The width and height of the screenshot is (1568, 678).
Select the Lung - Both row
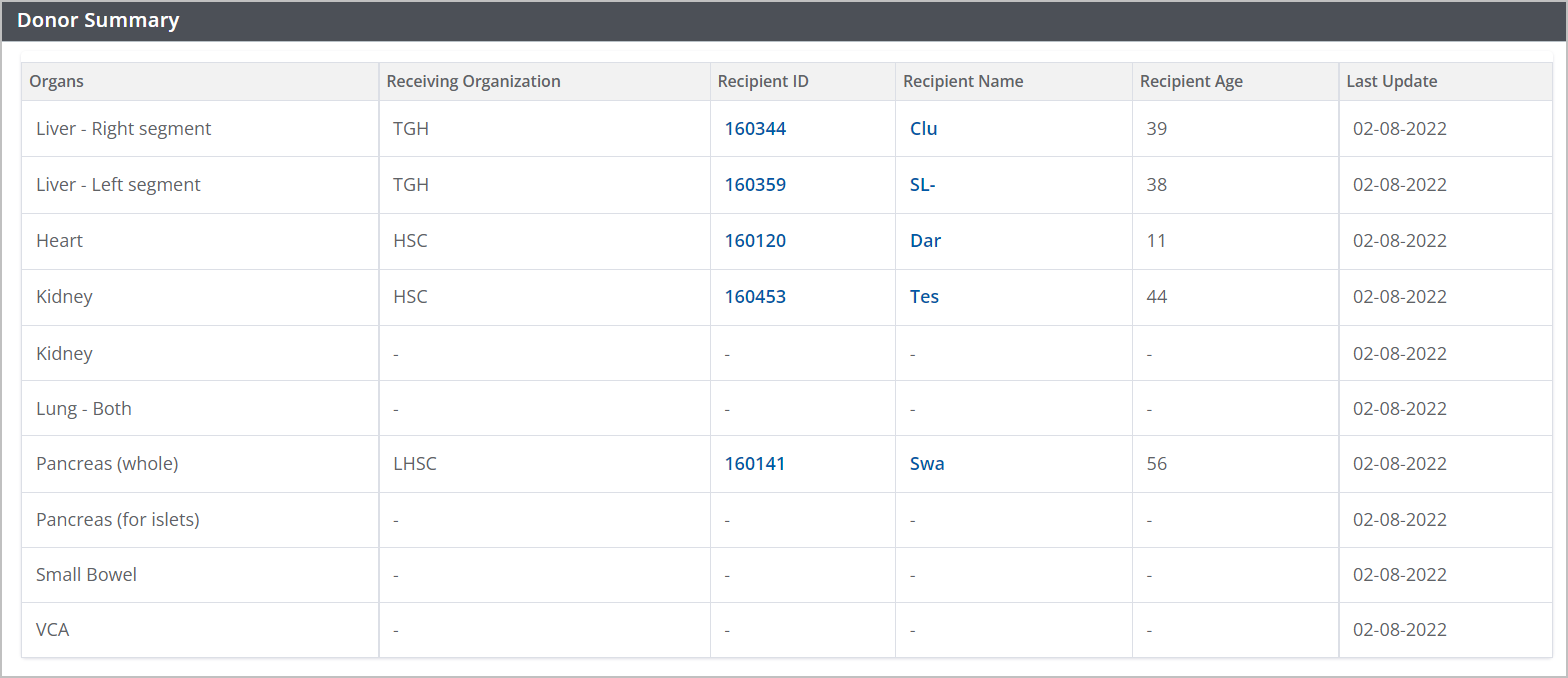(84, 409)
